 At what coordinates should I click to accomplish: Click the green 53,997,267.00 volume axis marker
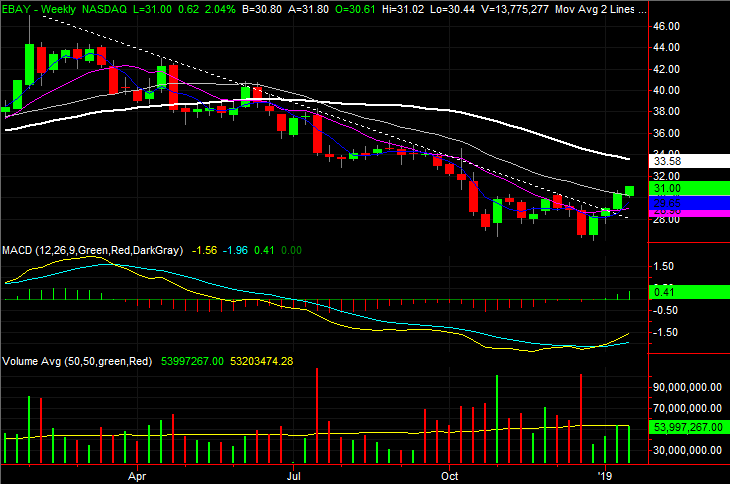coord(689,427)
